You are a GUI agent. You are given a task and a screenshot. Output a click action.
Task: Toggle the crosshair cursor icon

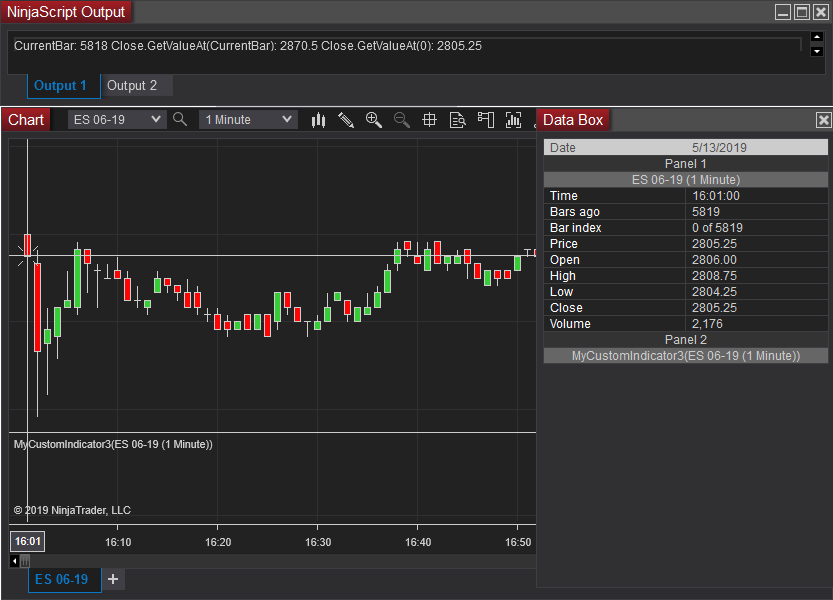pyautogui.click(x=429, y=120)
